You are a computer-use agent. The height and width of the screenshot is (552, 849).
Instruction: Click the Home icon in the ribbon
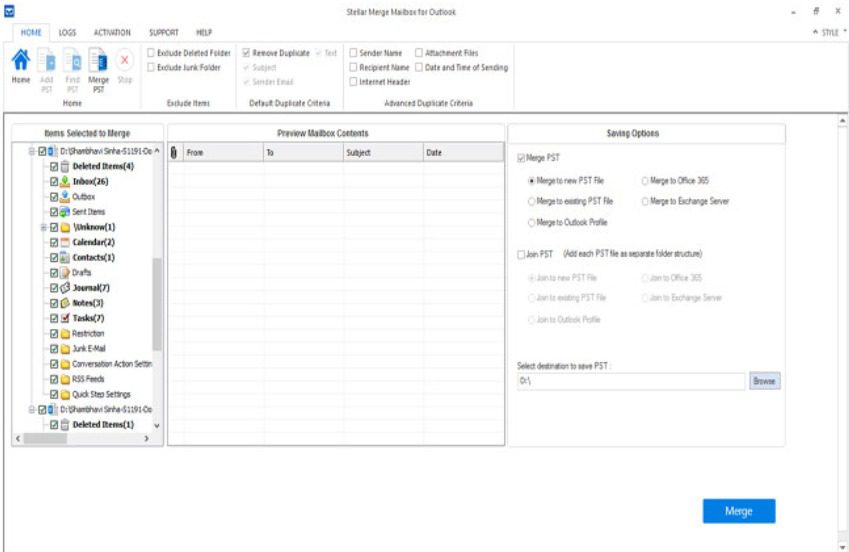click(20, 63)
